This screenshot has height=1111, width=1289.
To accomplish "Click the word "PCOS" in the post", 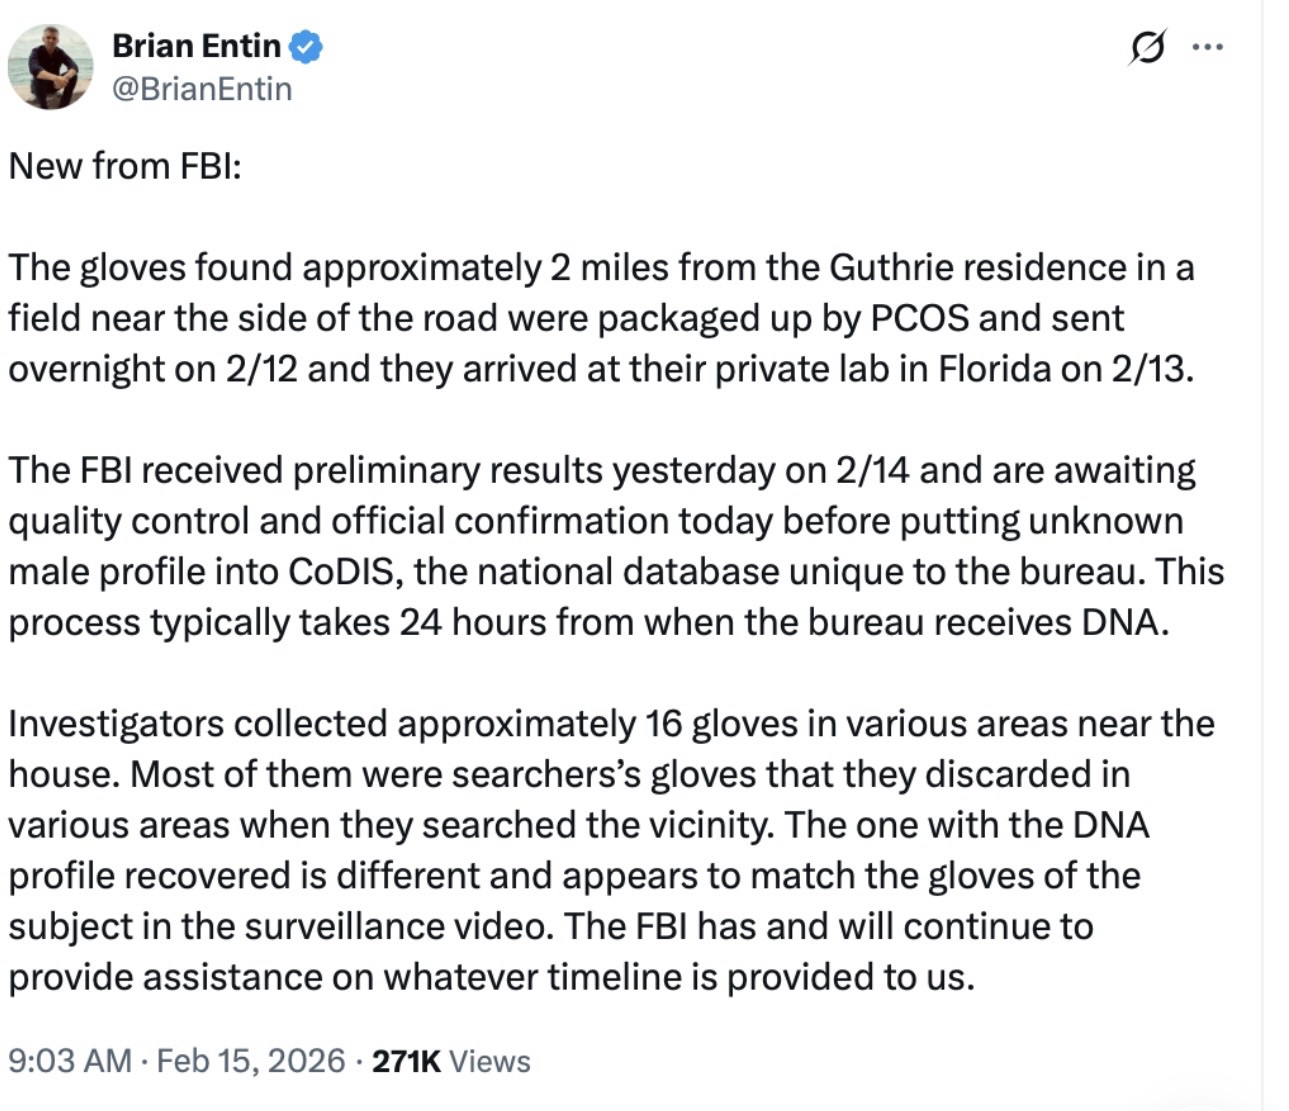I will (x=919, y=318).
